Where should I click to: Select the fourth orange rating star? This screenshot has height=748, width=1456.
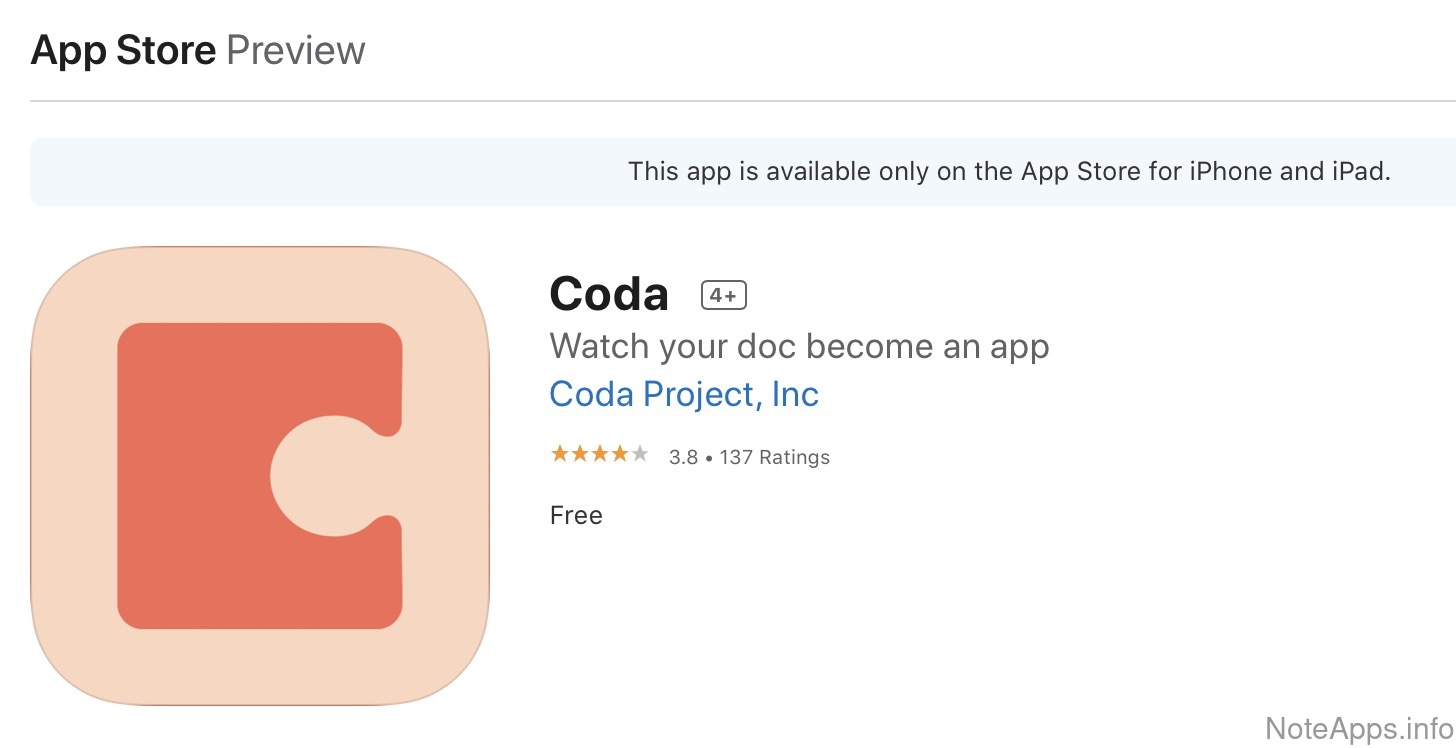point(619,455)
